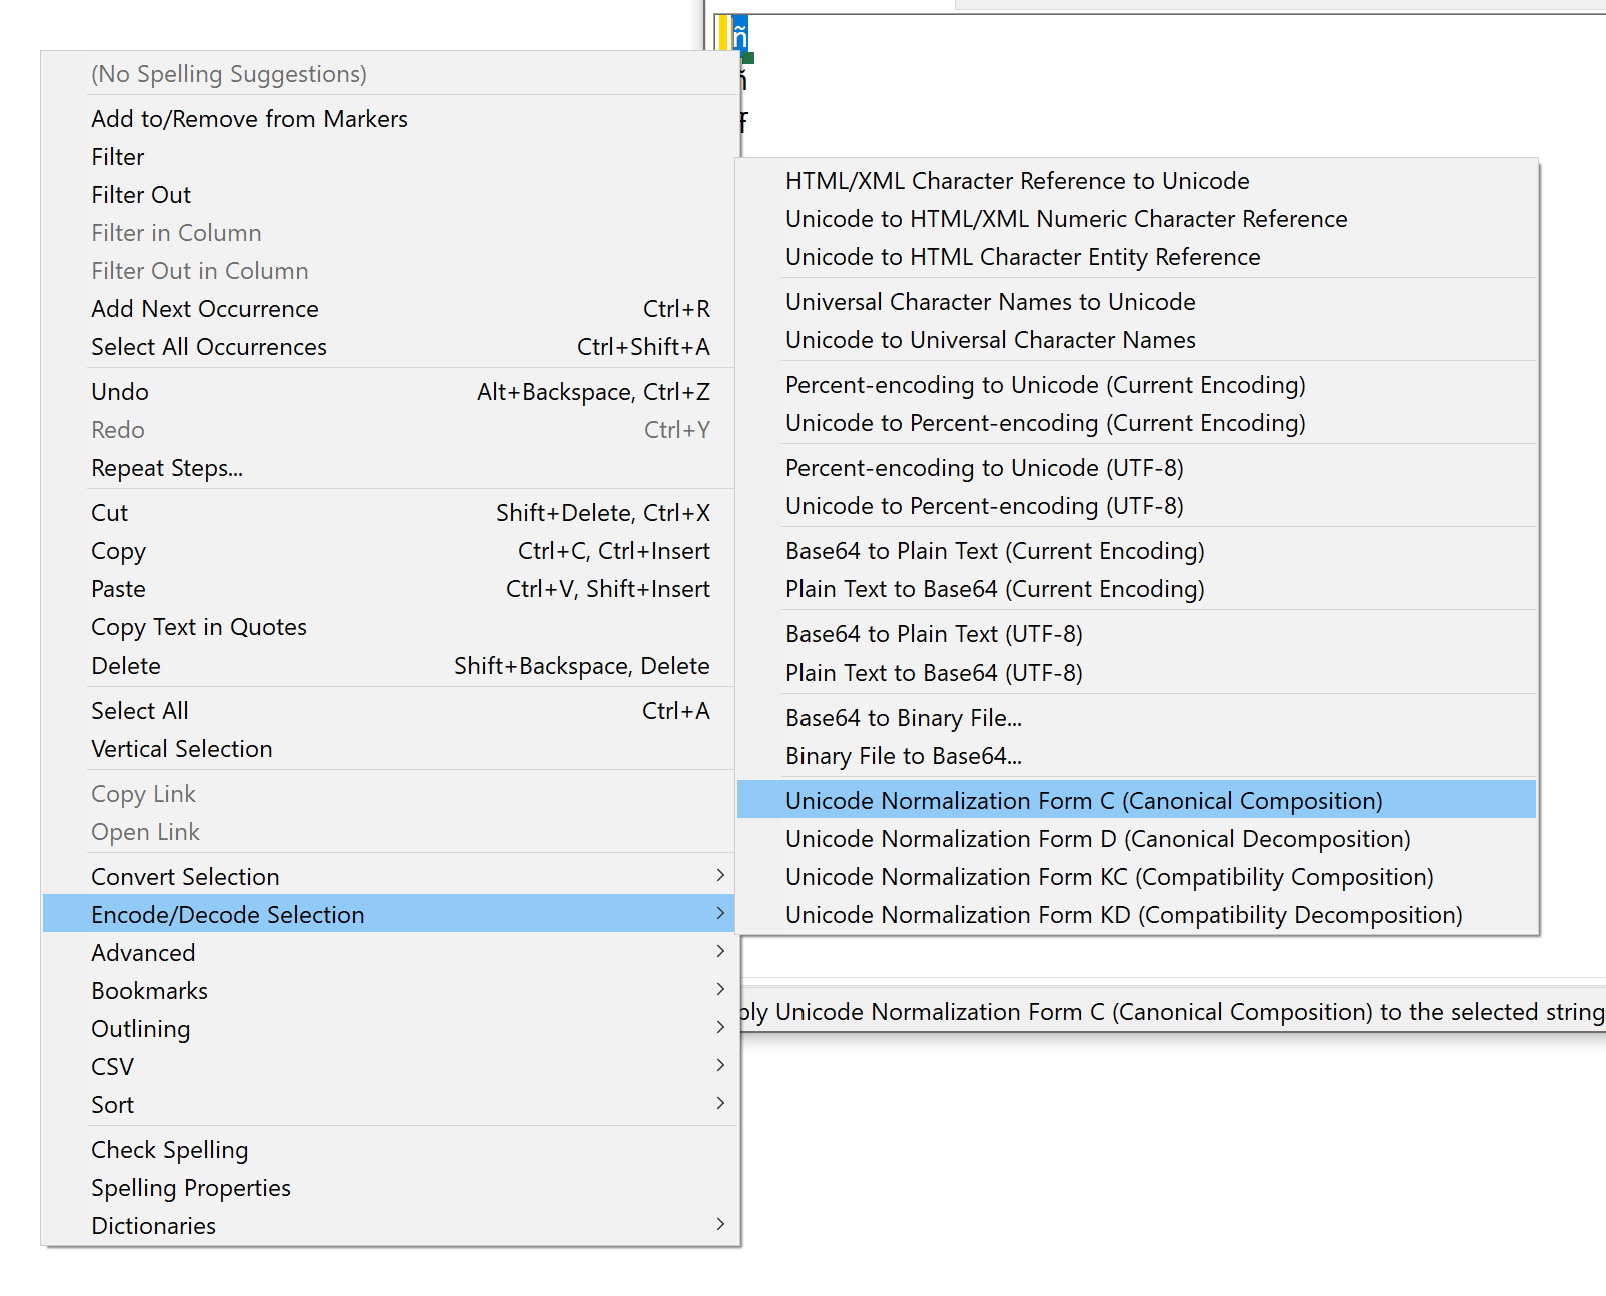Viewport: 1606px width, 1296px height.
Task: Select All Occurrences menu entry
Action: [390, 347]
